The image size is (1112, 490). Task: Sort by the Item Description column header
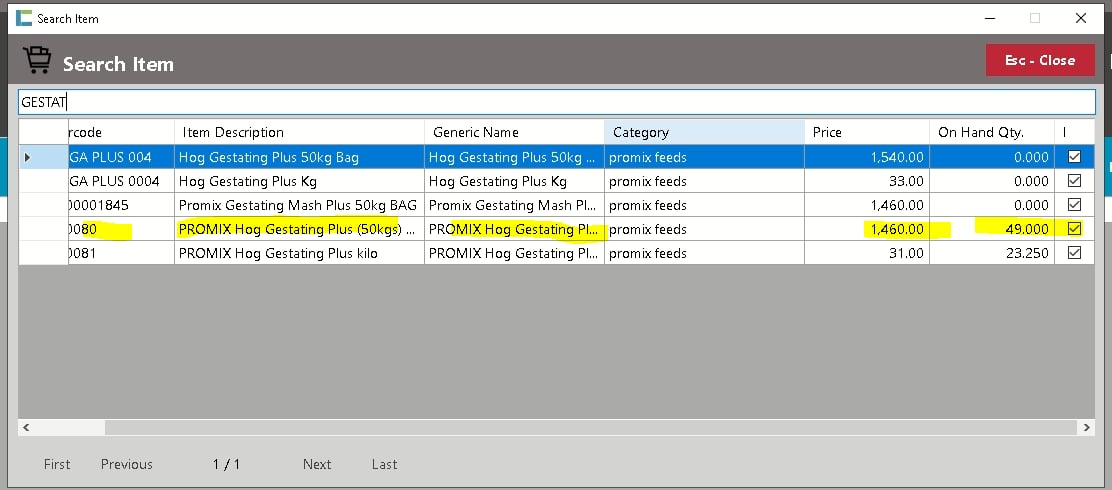pyautogui.click(x=298, y=132)
